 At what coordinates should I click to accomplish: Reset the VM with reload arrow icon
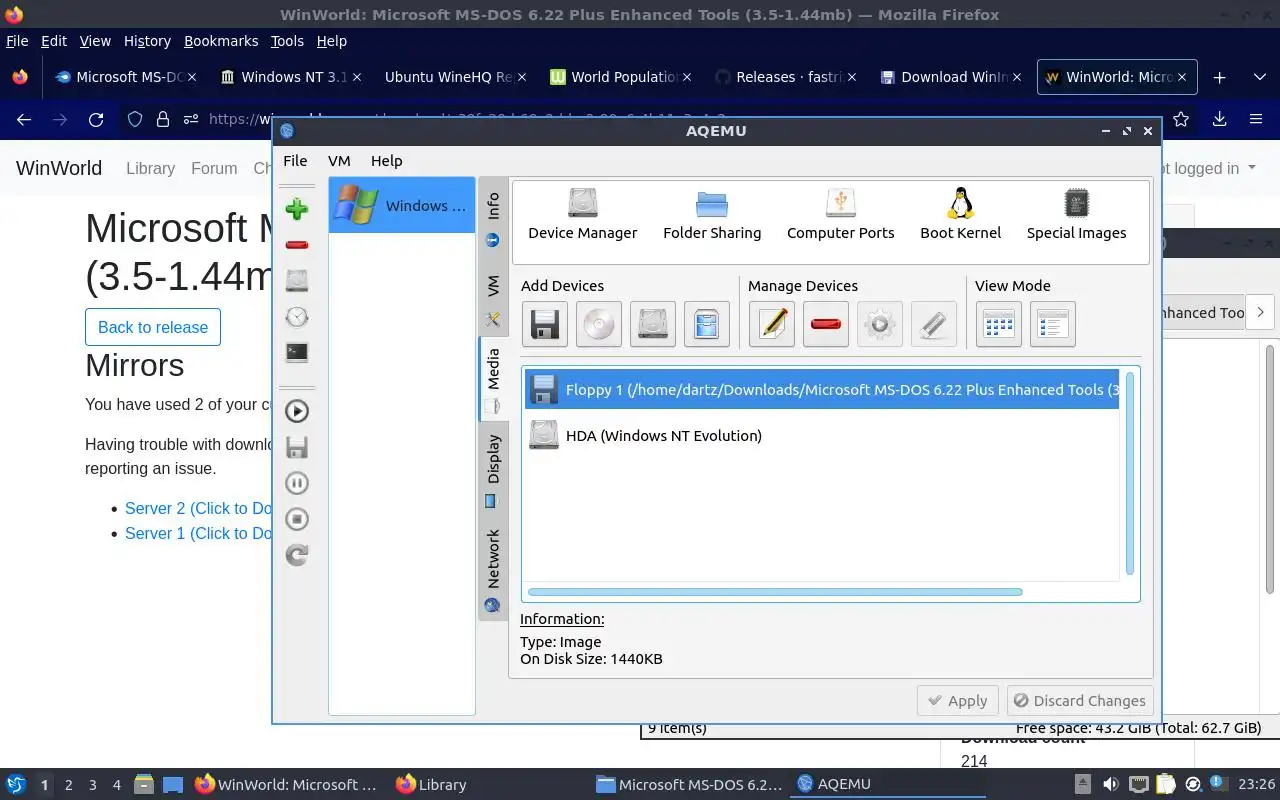coord(296,555)
